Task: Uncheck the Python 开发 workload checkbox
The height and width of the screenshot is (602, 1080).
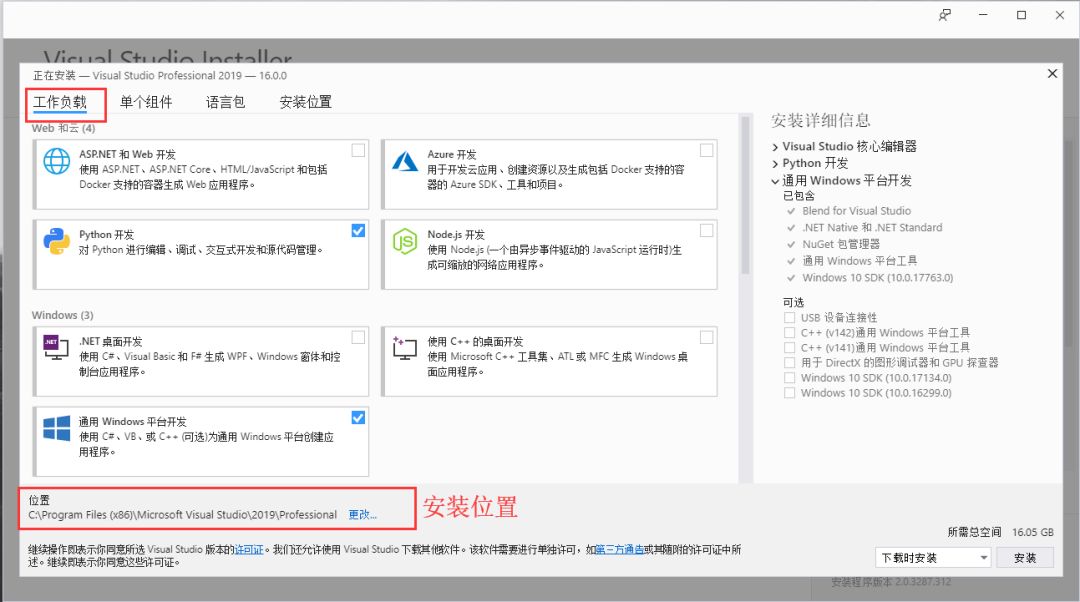Action: pos(358,230)
